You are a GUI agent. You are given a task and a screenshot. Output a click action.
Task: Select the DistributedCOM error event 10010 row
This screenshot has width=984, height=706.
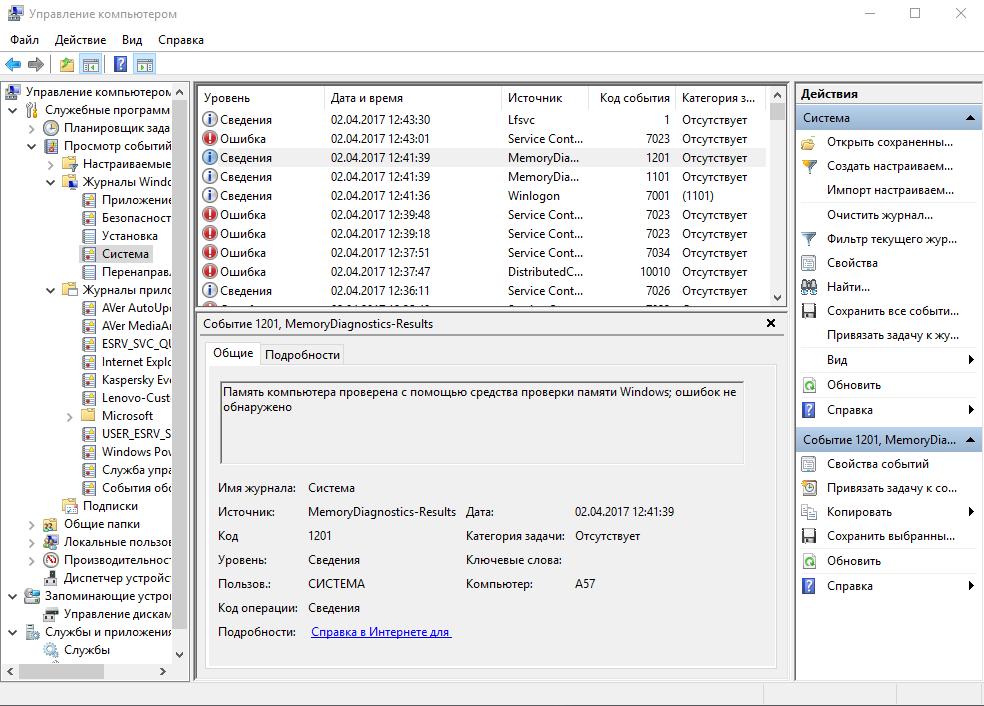click(x=480, y=272)
